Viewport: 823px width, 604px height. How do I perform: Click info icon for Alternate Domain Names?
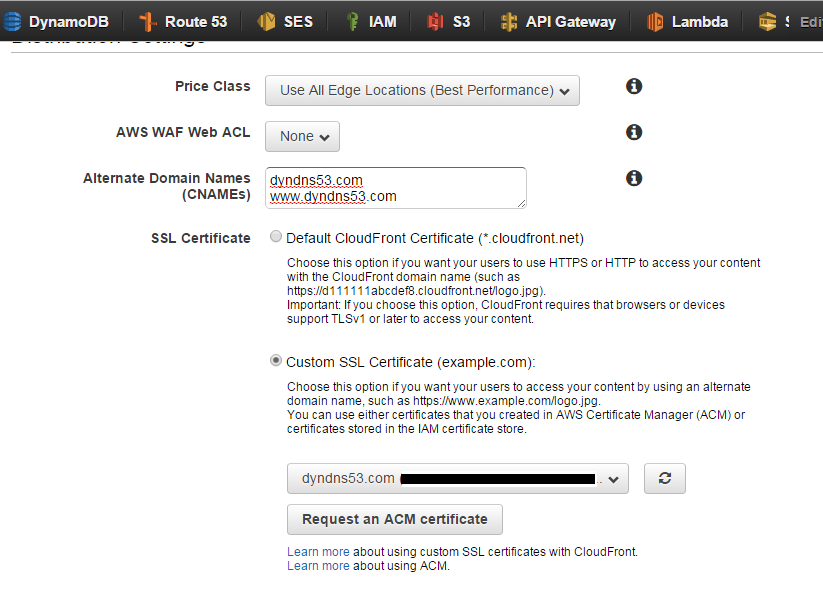(x=633, y=178)
